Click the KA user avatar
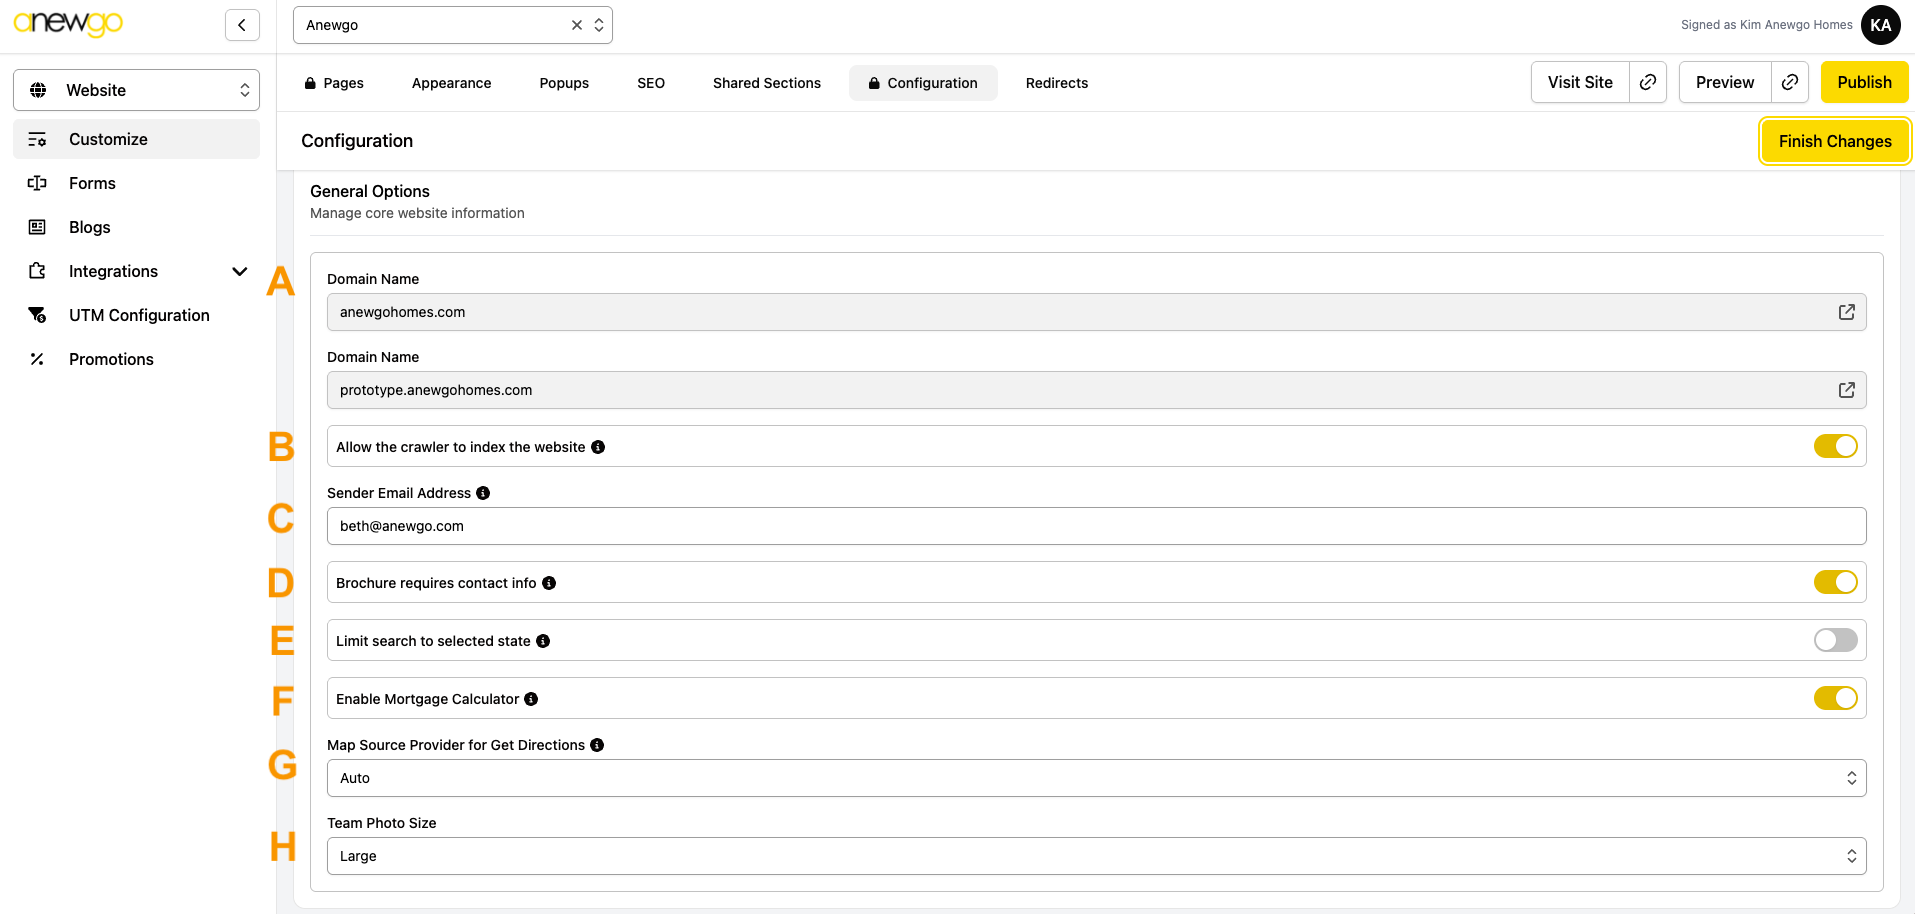The height and width of the screenshot is (914, 1915). (x=1880, y=25)
